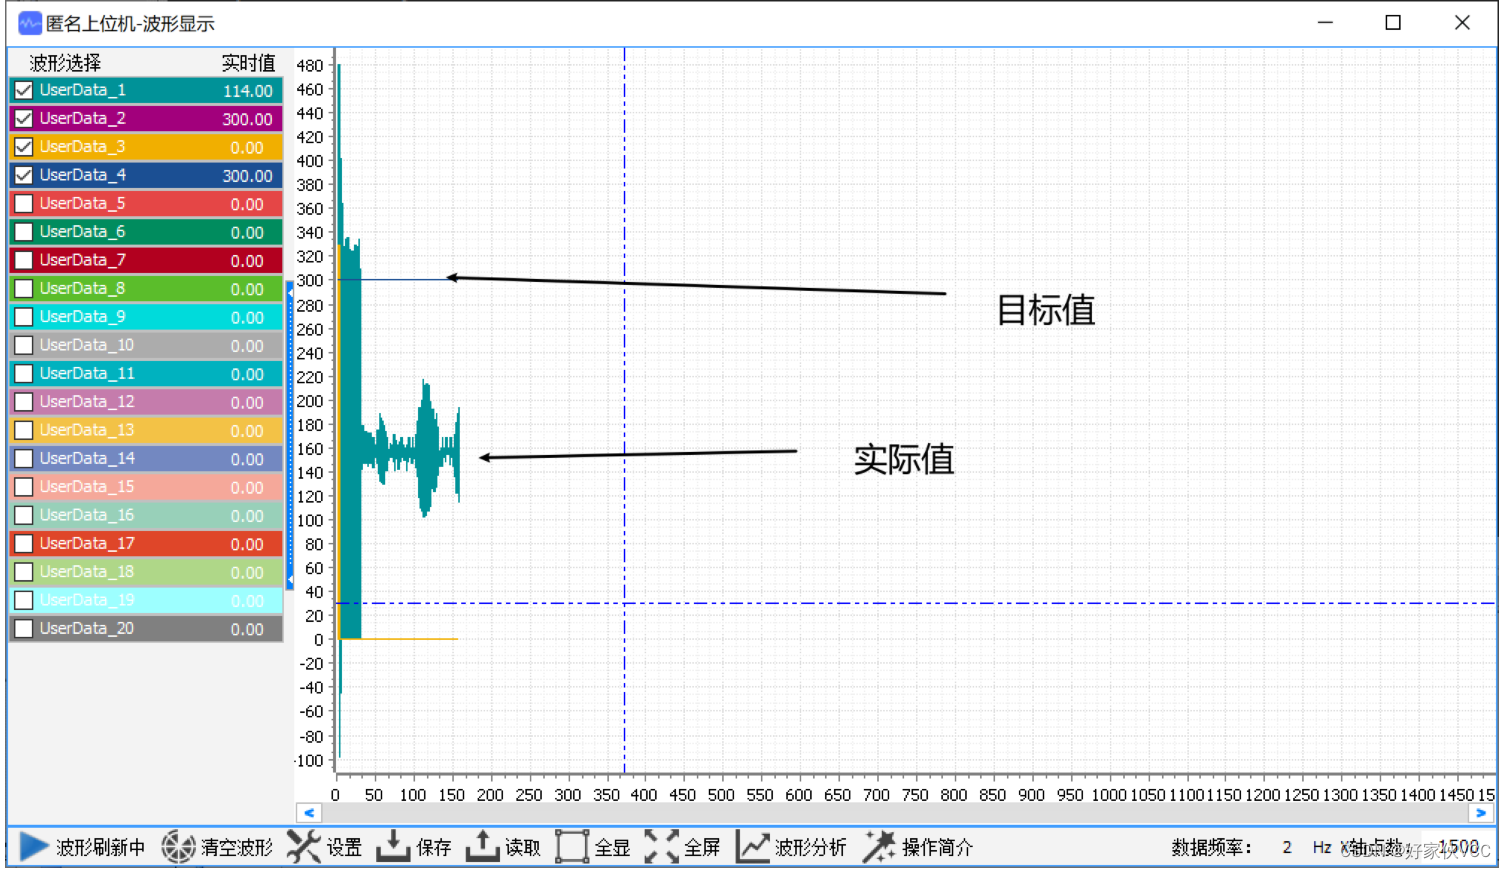Image resolution: width=1506 pixels, height=869 pixels.
Task: Click the 清空波形 button label
Action: click(x=237, y=848)
